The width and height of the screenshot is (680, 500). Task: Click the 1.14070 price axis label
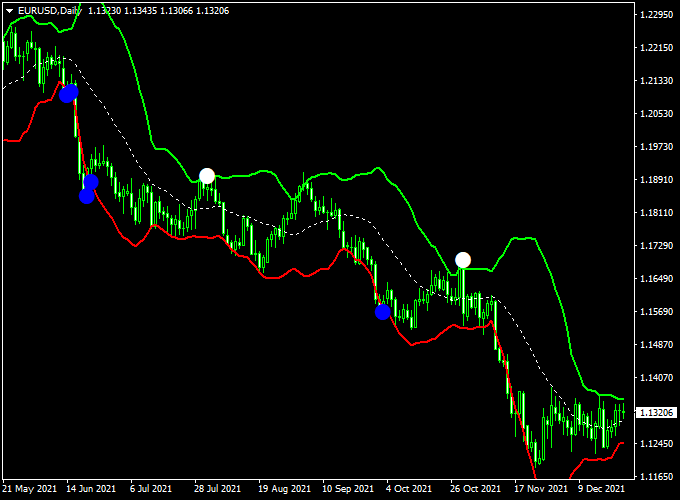pyautogui.click(x=657, y=378)
